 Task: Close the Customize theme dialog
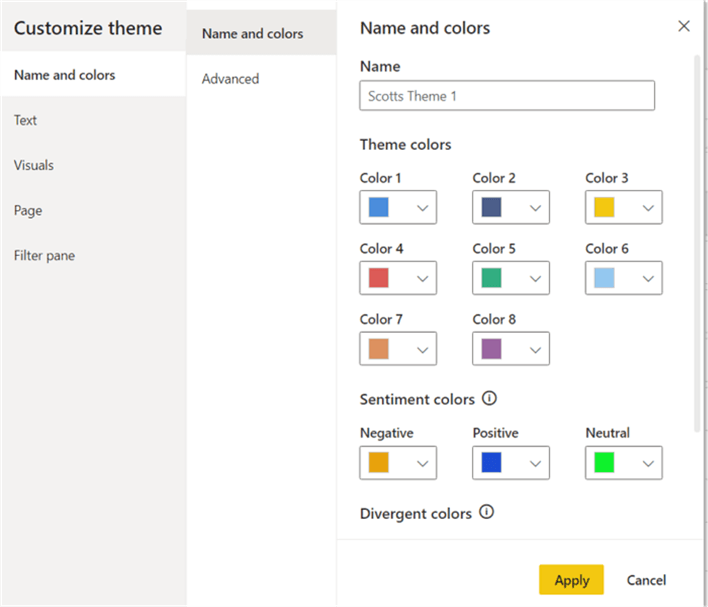coord(684,26)
